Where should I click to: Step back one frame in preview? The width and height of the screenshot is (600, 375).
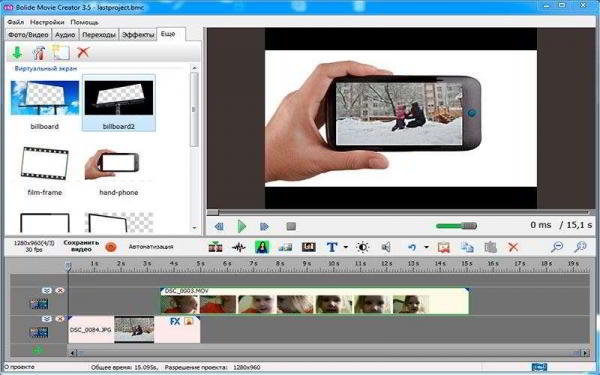click(219, 226)
